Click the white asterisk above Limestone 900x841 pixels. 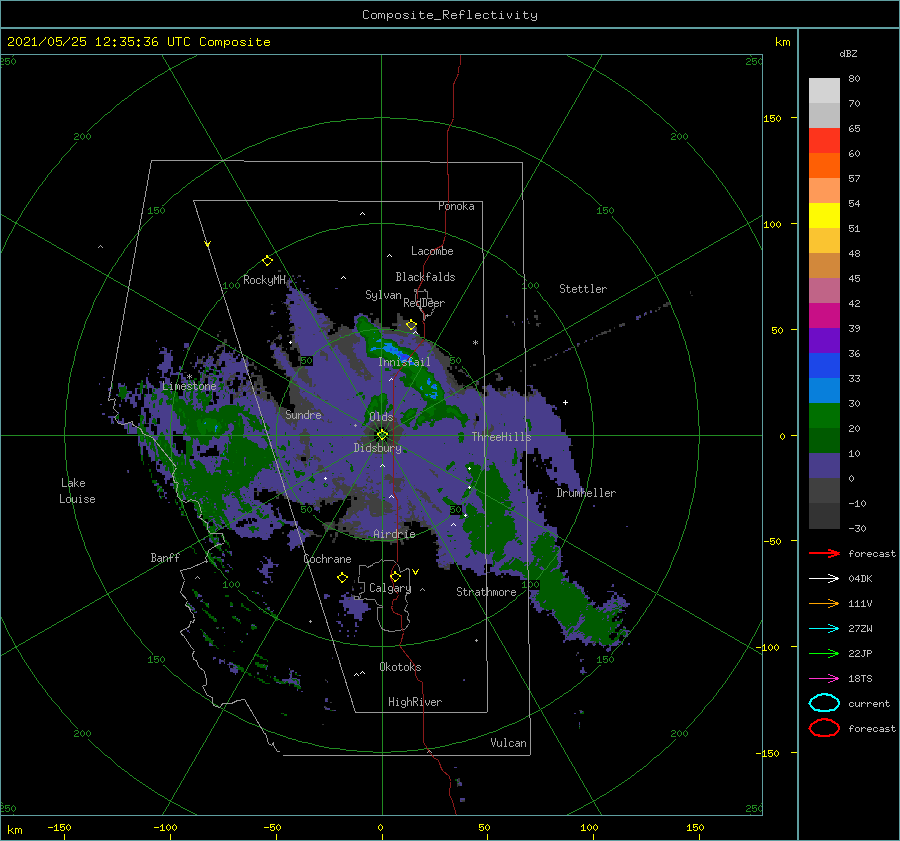(x=189, y=377)
